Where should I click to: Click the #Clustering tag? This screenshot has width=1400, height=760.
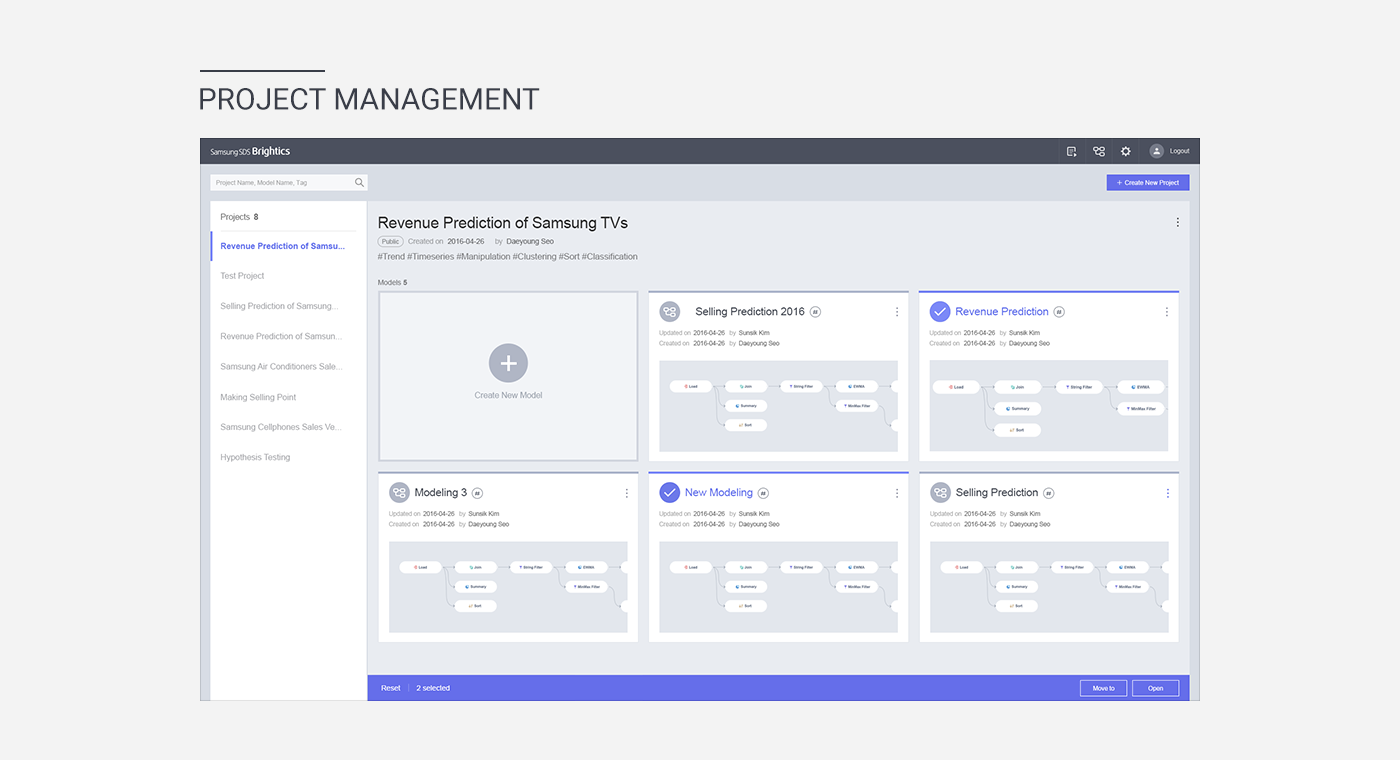tap(535, 257)
